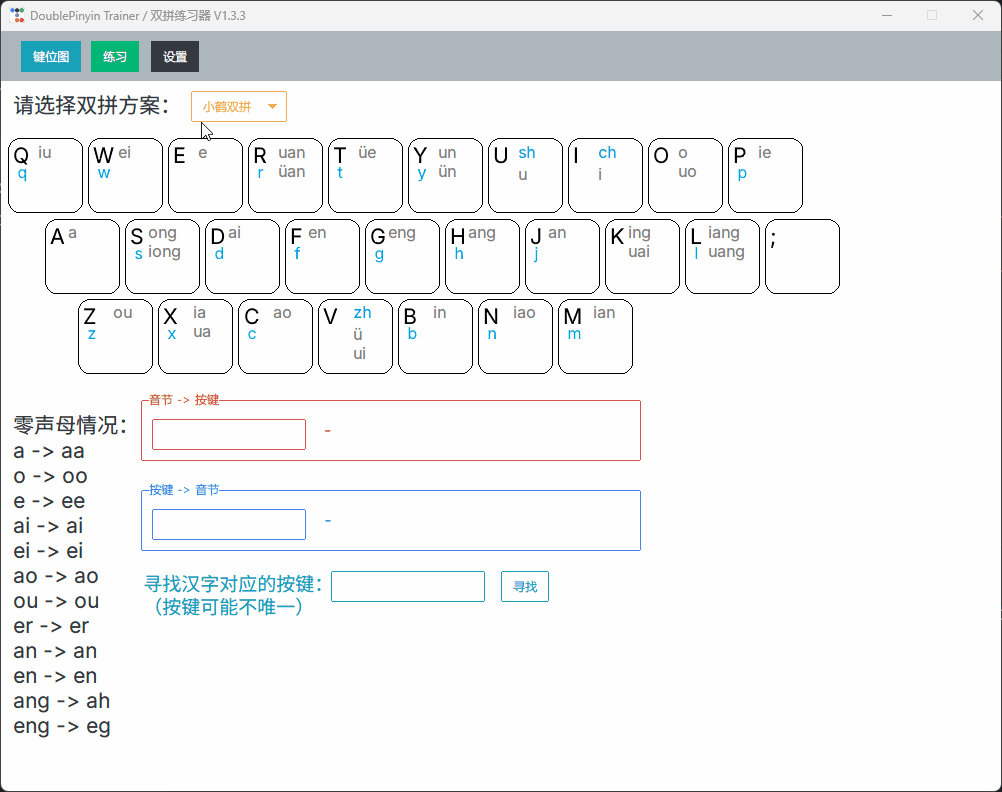The image size is (1002, 792).
Task: Open the 设置 settings tab
Action: [x=175, y=57]
